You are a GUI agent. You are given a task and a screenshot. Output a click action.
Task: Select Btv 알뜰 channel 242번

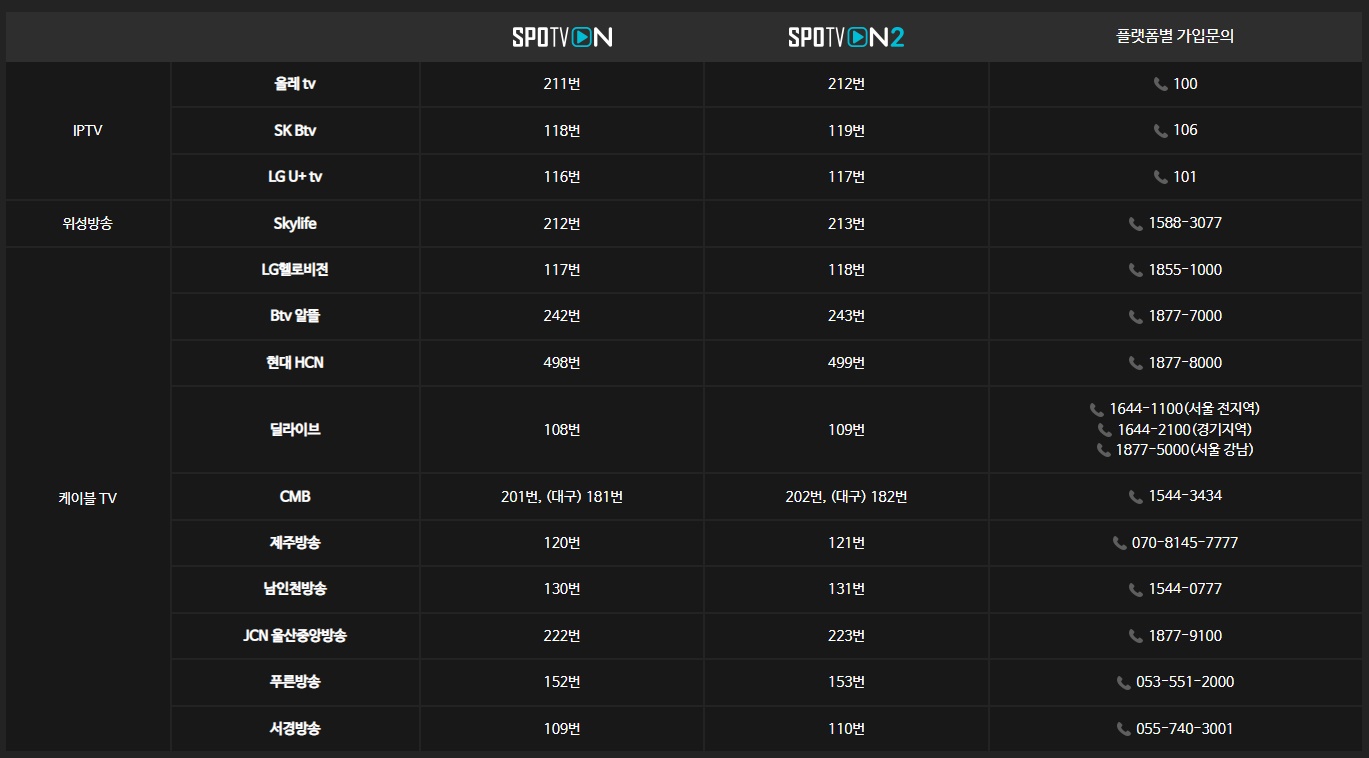562,316
